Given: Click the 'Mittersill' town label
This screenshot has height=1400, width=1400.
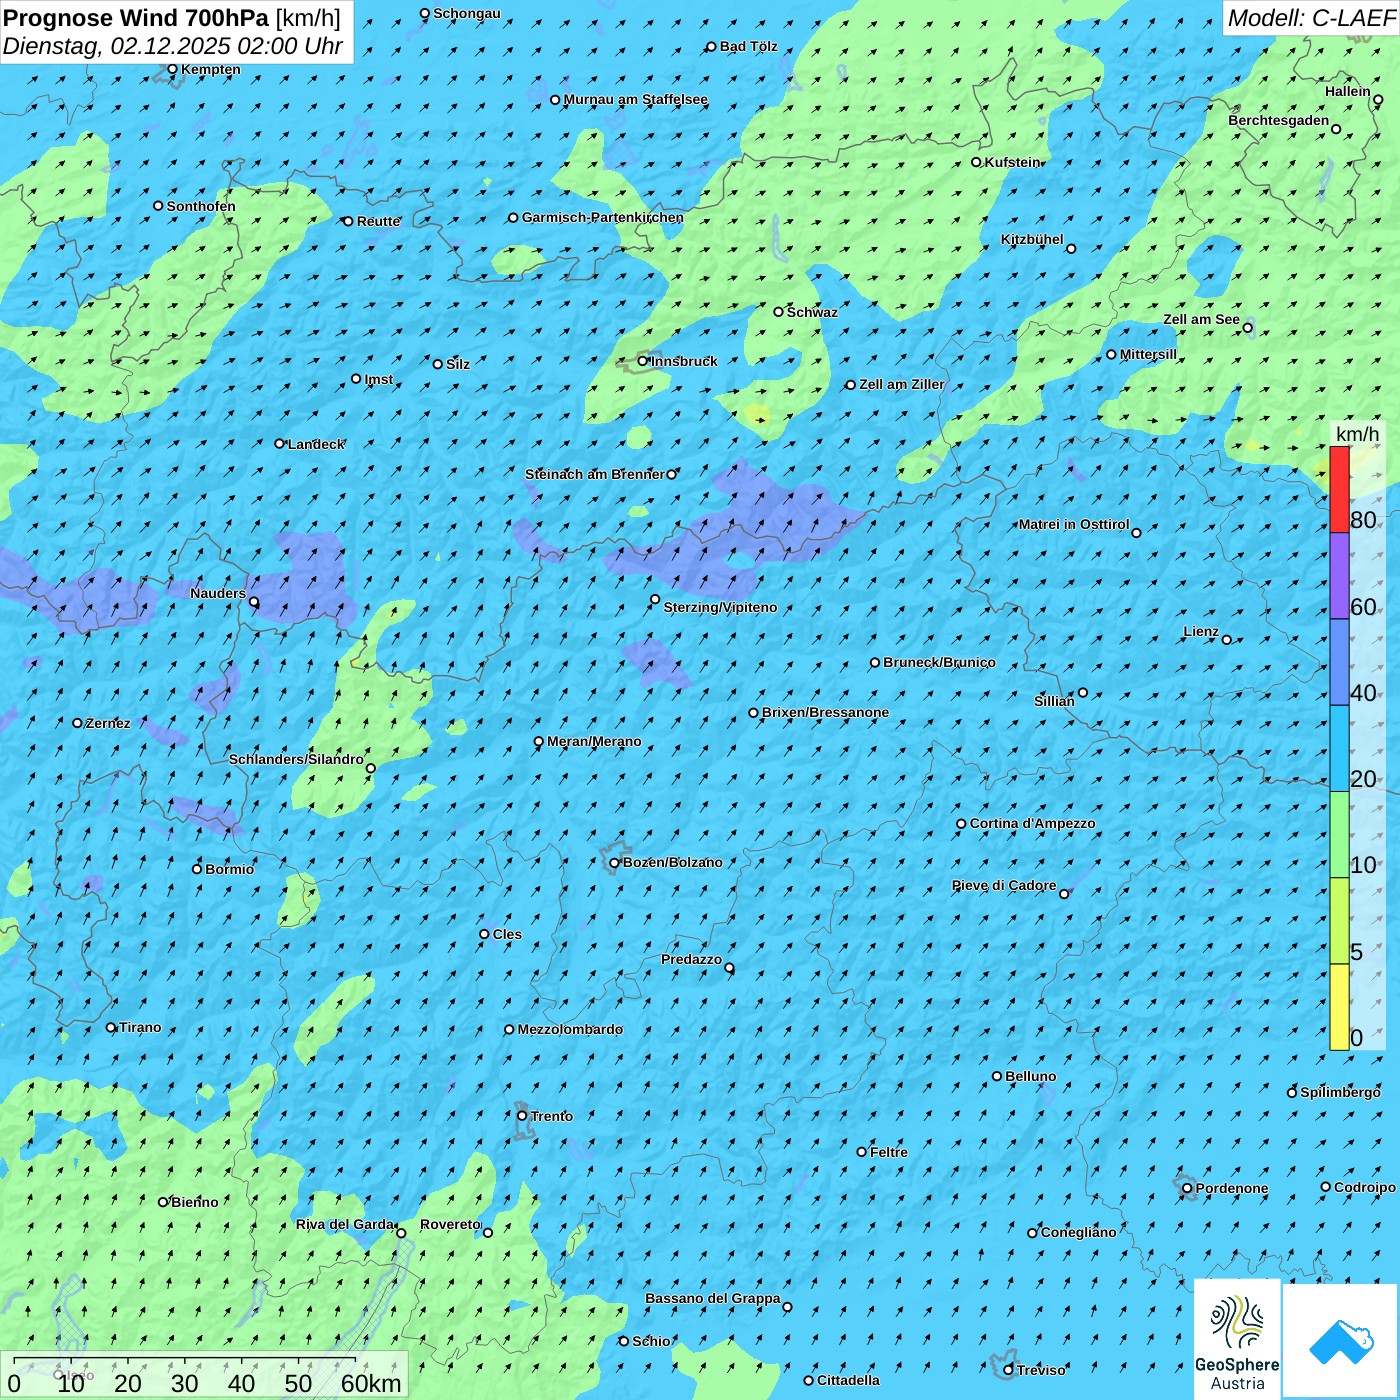Looking at the screenshot, I should pyautogui.click(x=1148, y=354).
